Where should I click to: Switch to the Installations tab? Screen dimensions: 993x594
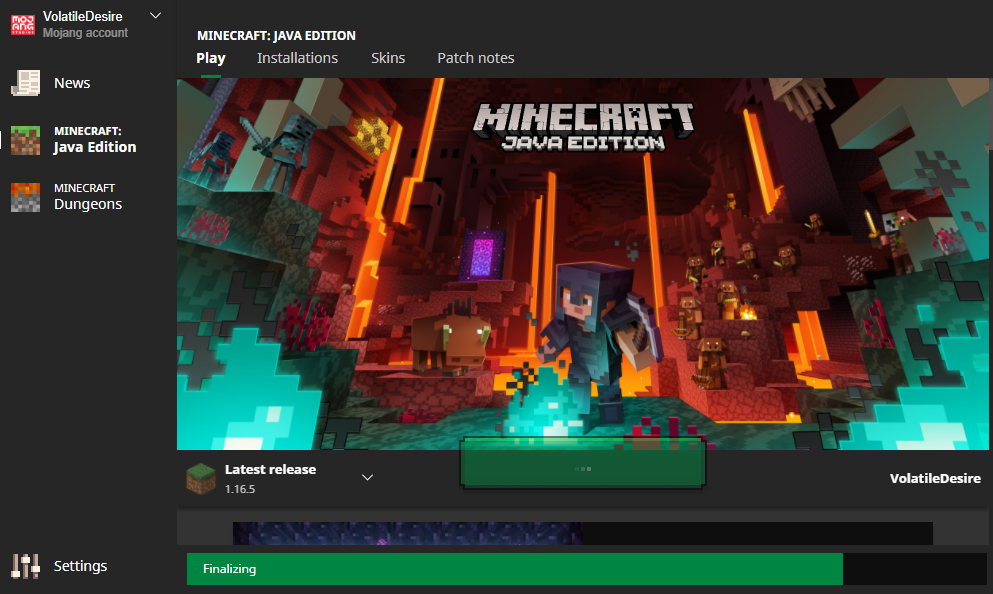297,58
